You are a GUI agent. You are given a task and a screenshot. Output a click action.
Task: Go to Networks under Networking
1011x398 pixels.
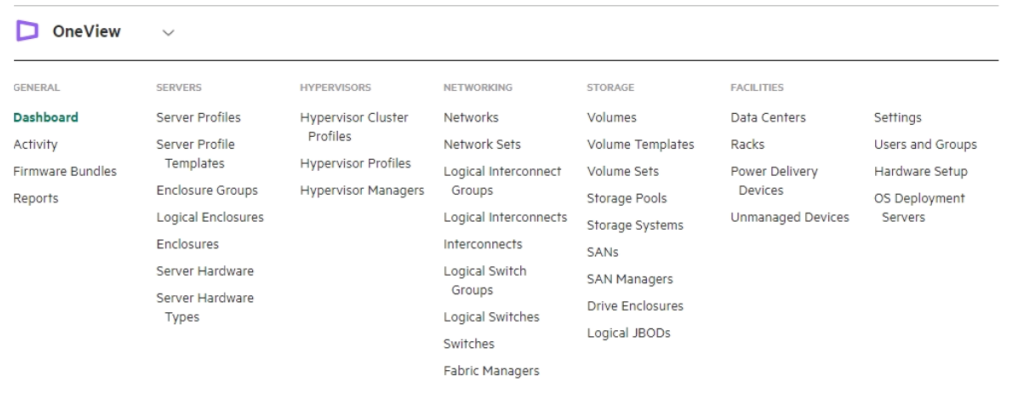471,117
